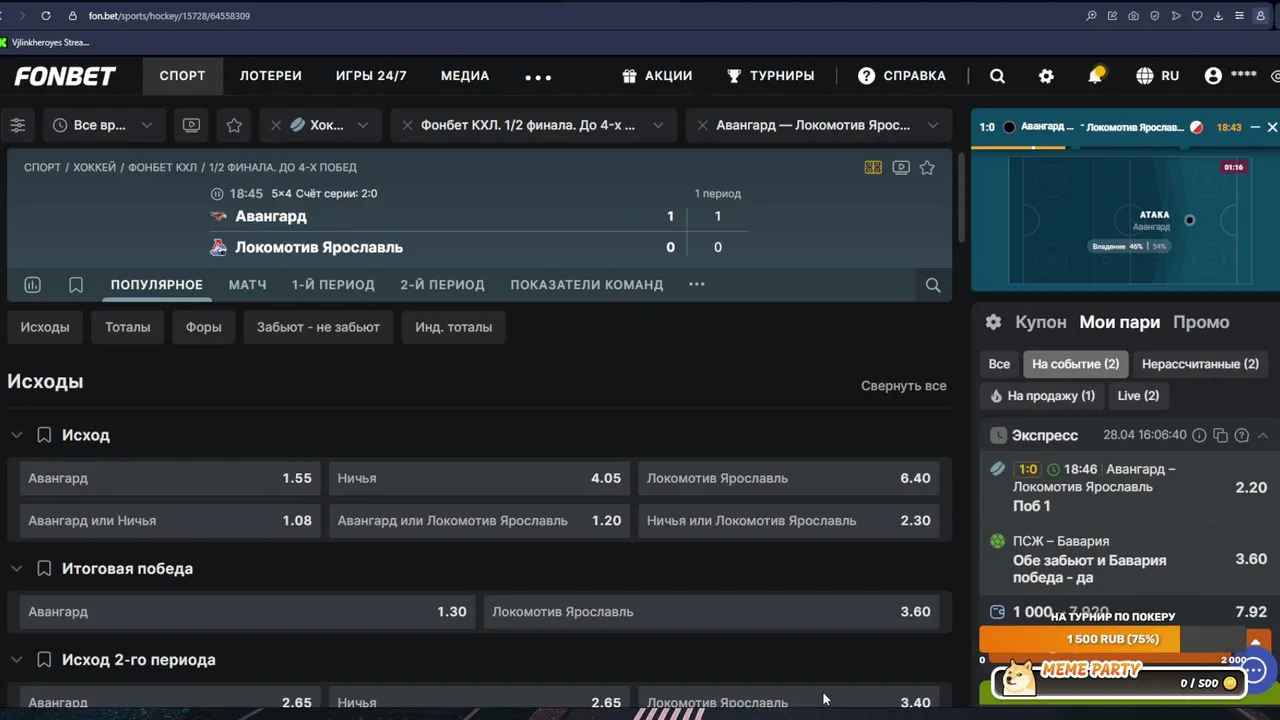Open Справка help link

[x=902, y=76]
